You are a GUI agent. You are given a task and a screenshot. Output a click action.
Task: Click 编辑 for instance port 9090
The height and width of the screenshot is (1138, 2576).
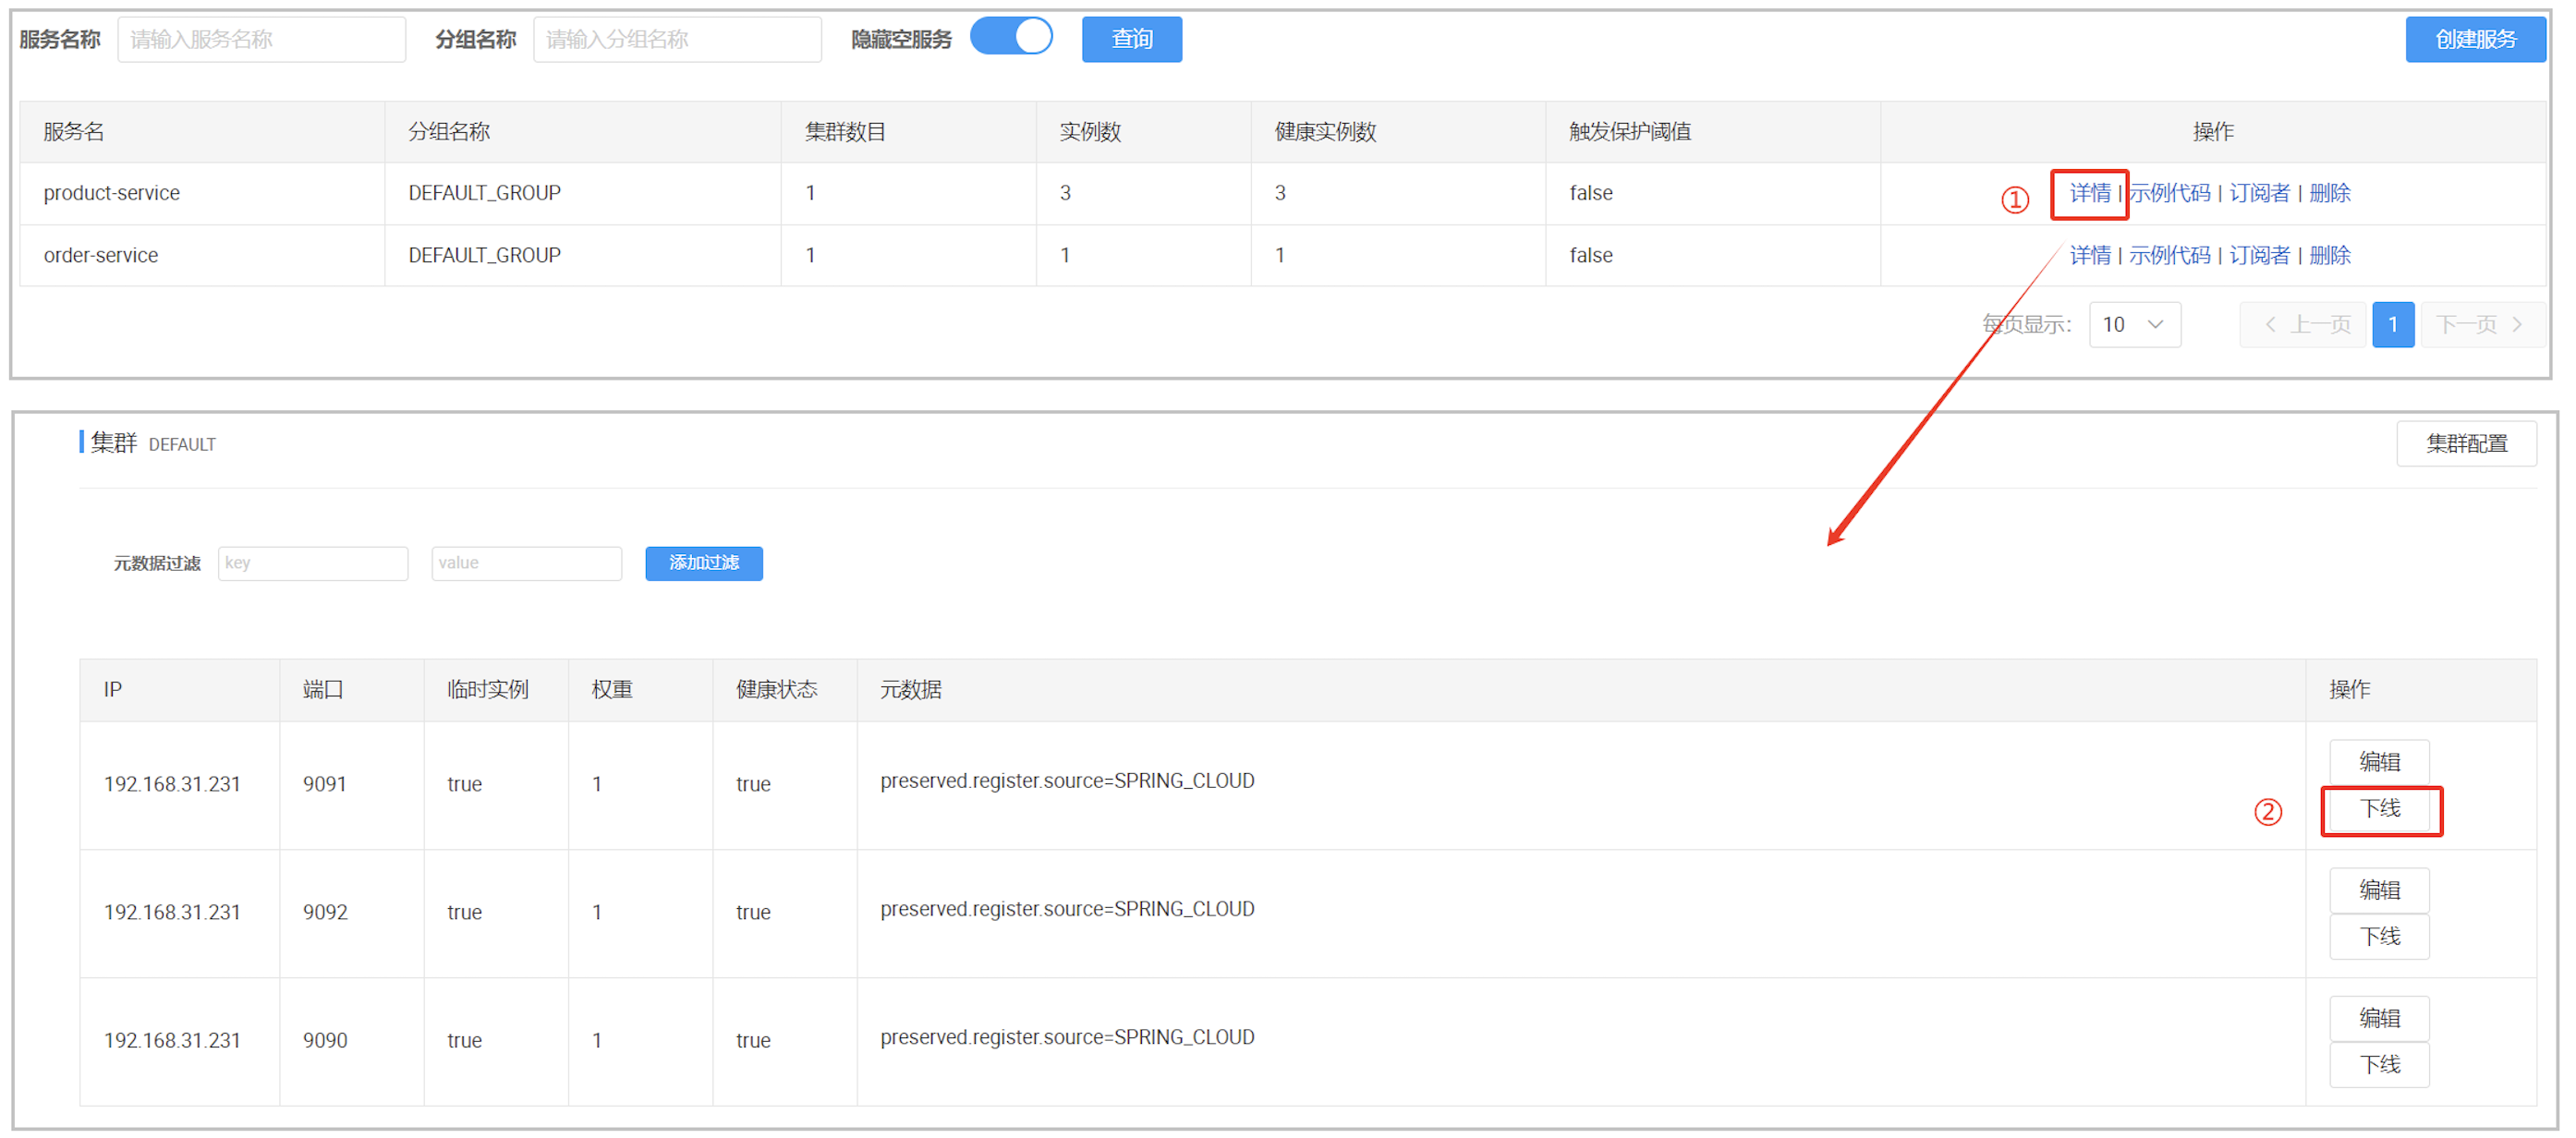coord(2379,1018)
